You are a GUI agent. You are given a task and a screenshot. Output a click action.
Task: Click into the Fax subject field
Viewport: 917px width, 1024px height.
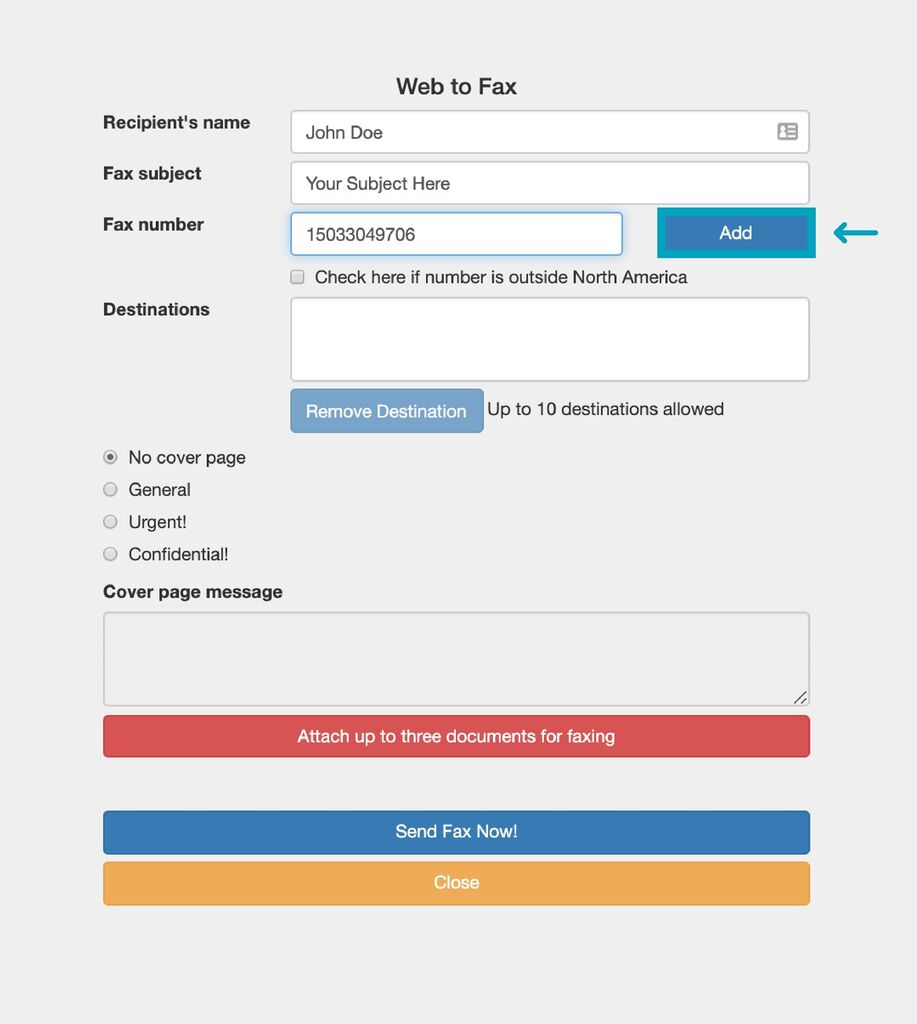click(x=549, y=183)
